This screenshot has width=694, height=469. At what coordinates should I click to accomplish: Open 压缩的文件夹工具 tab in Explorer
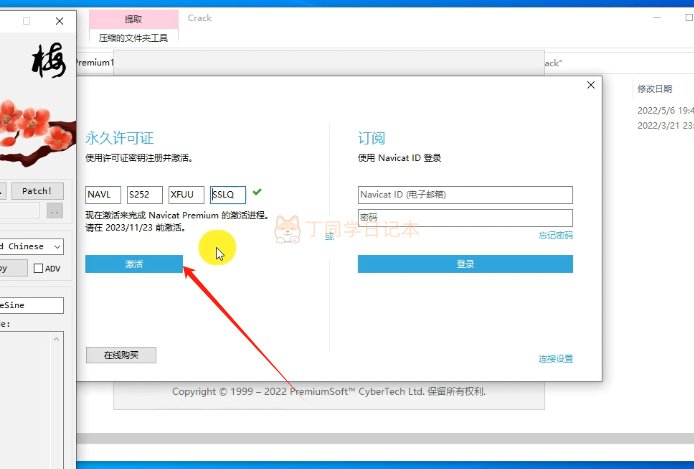(x=133, y=38)
